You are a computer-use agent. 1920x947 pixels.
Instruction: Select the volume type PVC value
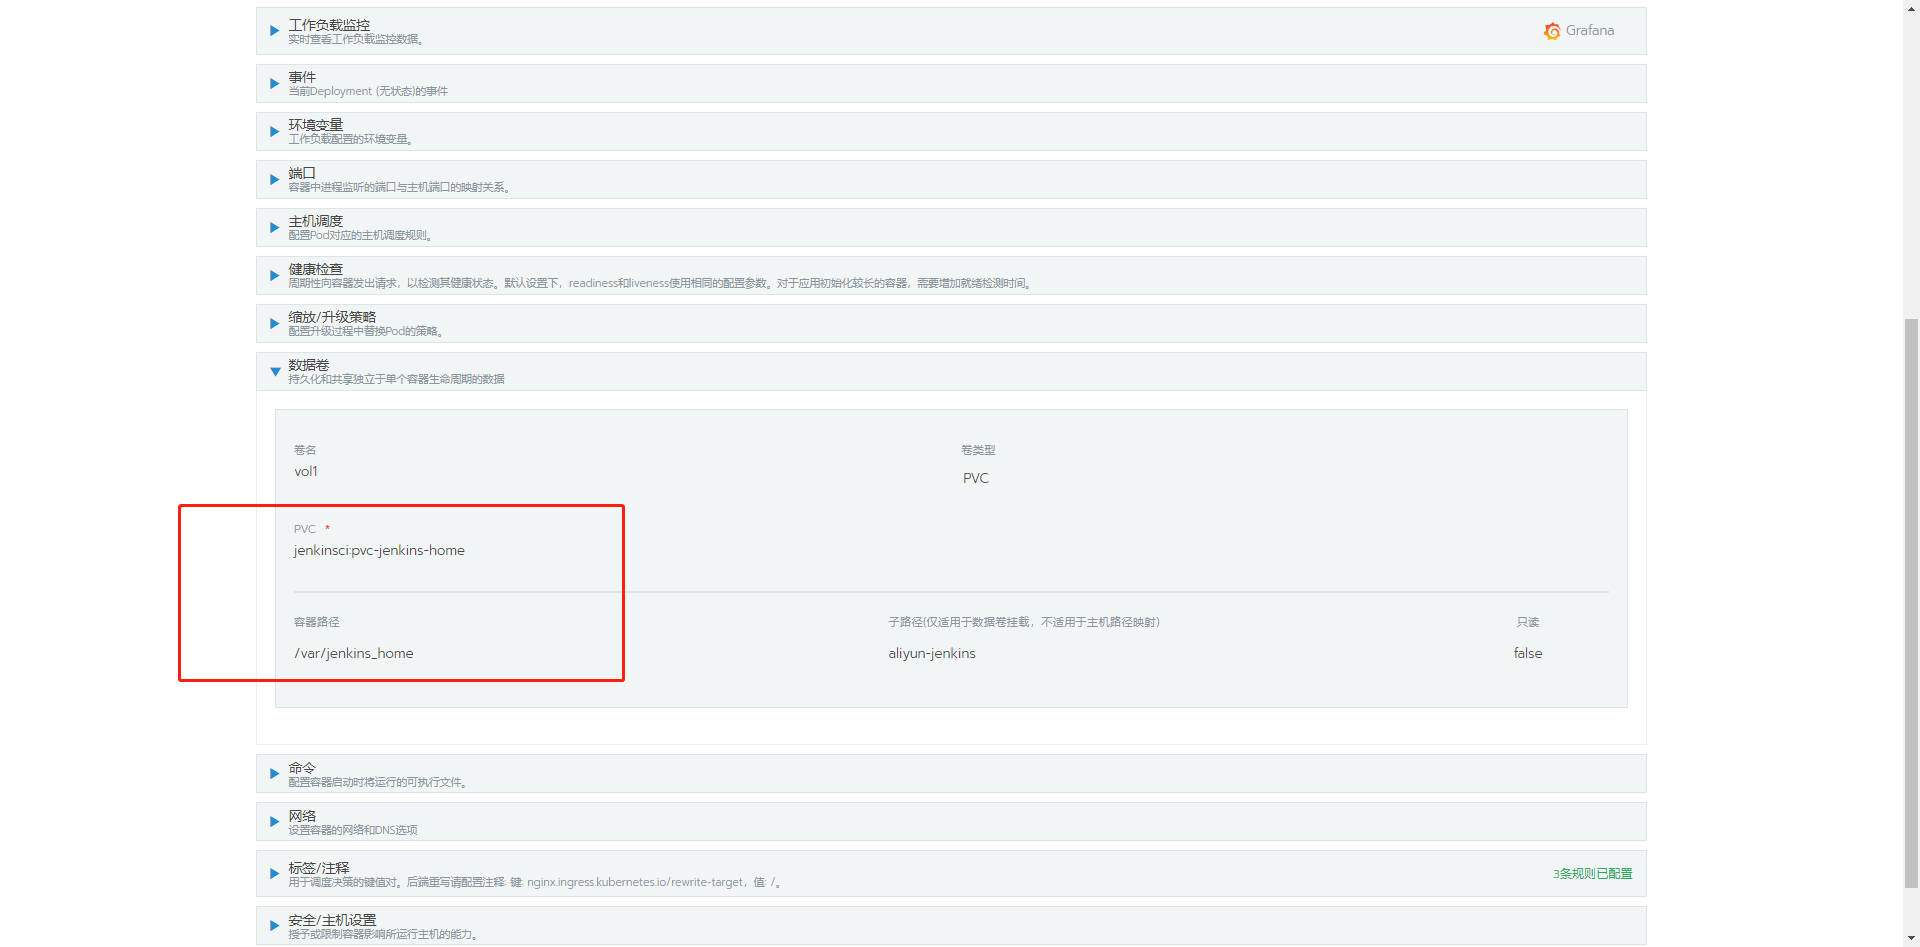(x=975, y=478)
